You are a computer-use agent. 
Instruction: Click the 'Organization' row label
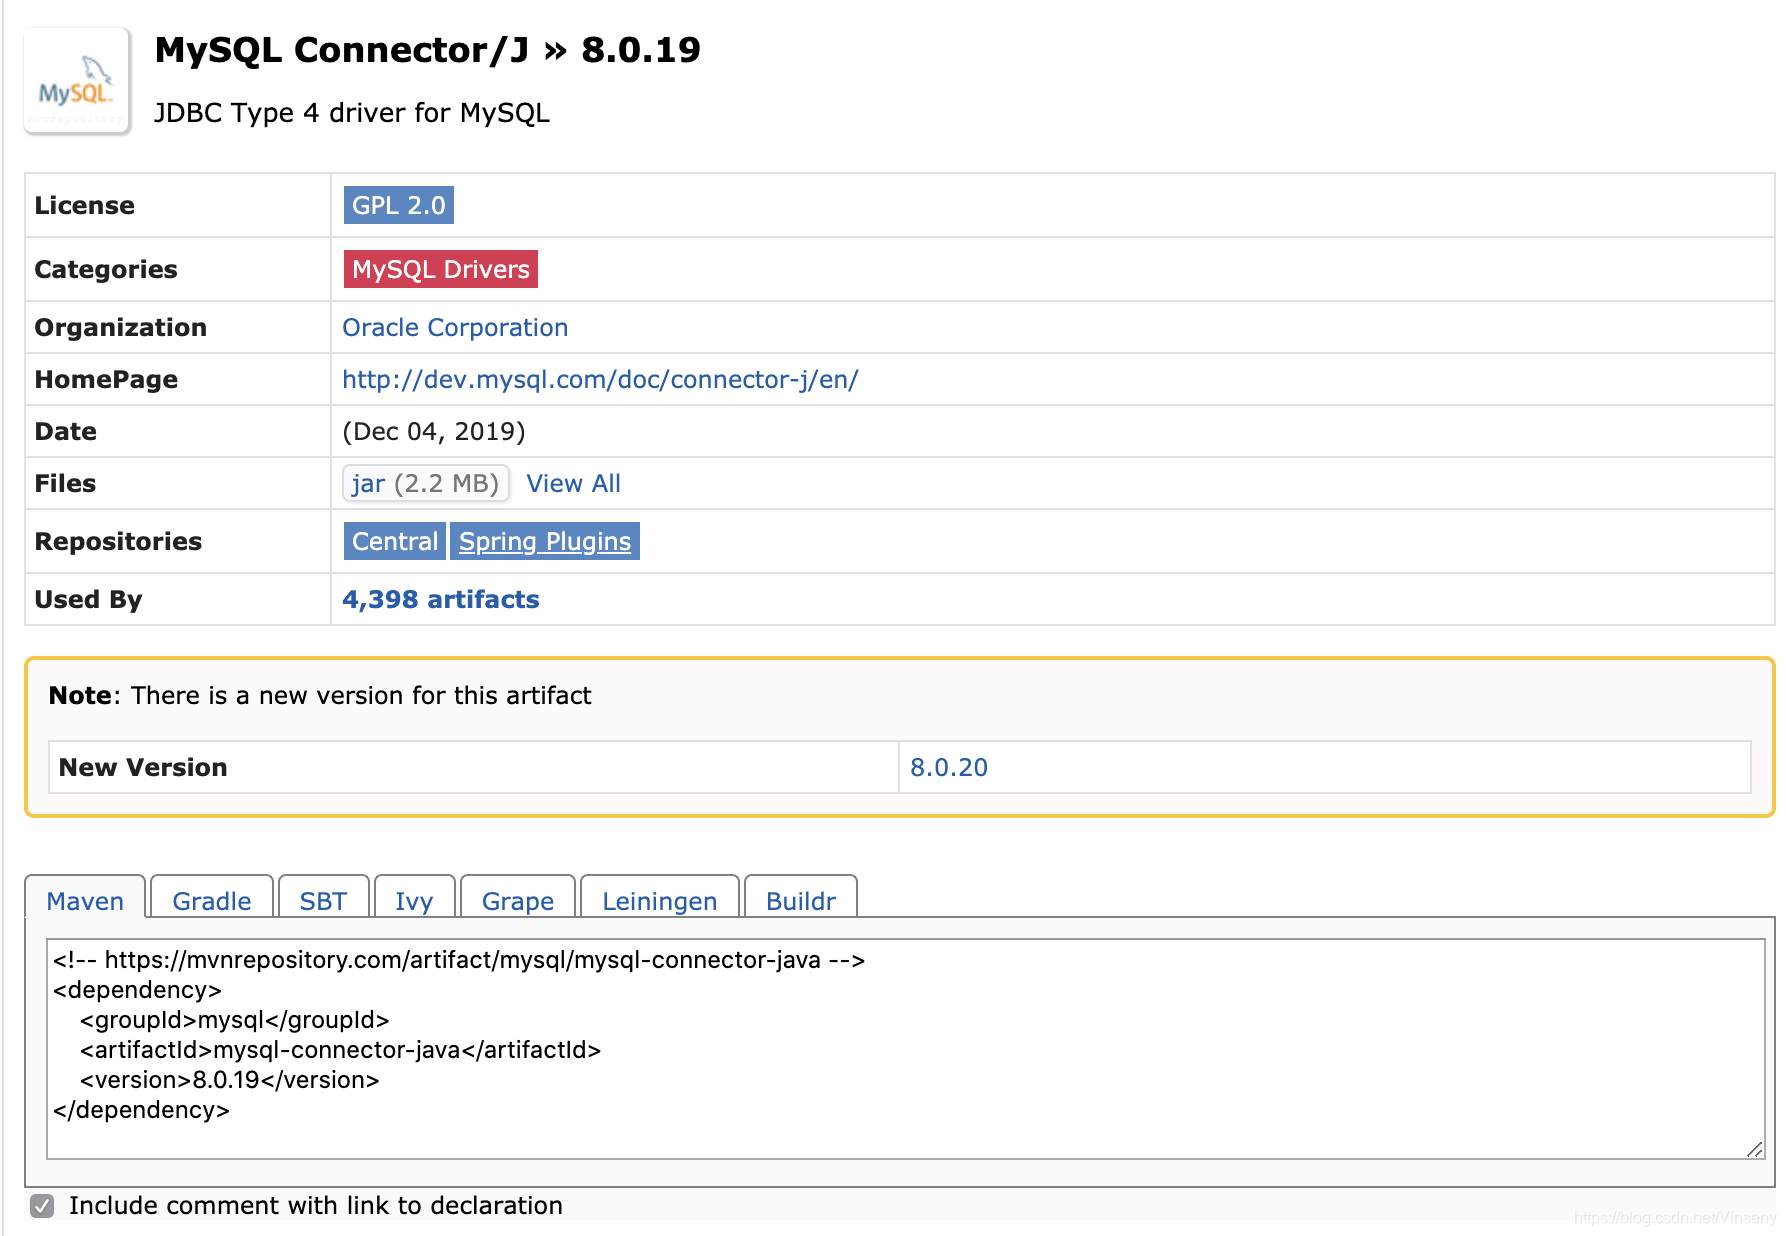click(x=121, y=328)
